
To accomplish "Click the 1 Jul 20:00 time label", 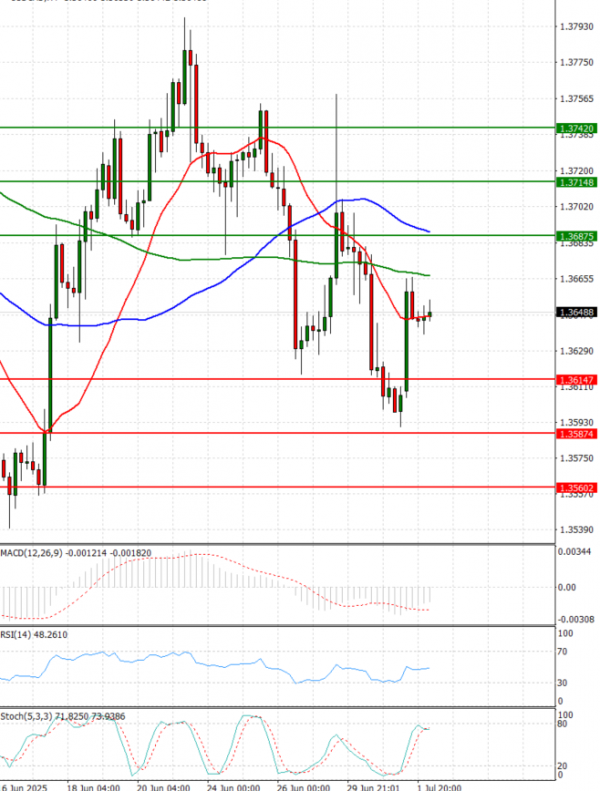I will pyautogui.click(x=439, y=787).
